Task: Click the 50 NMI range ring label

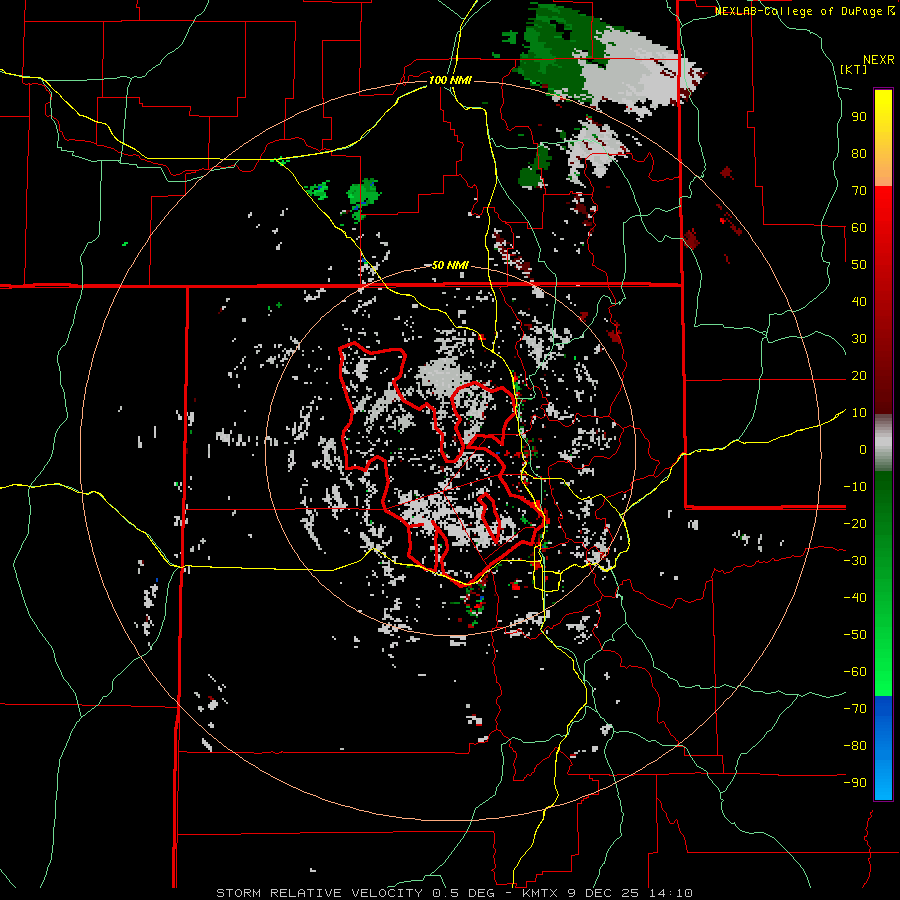Action: [x=450, y=265]
